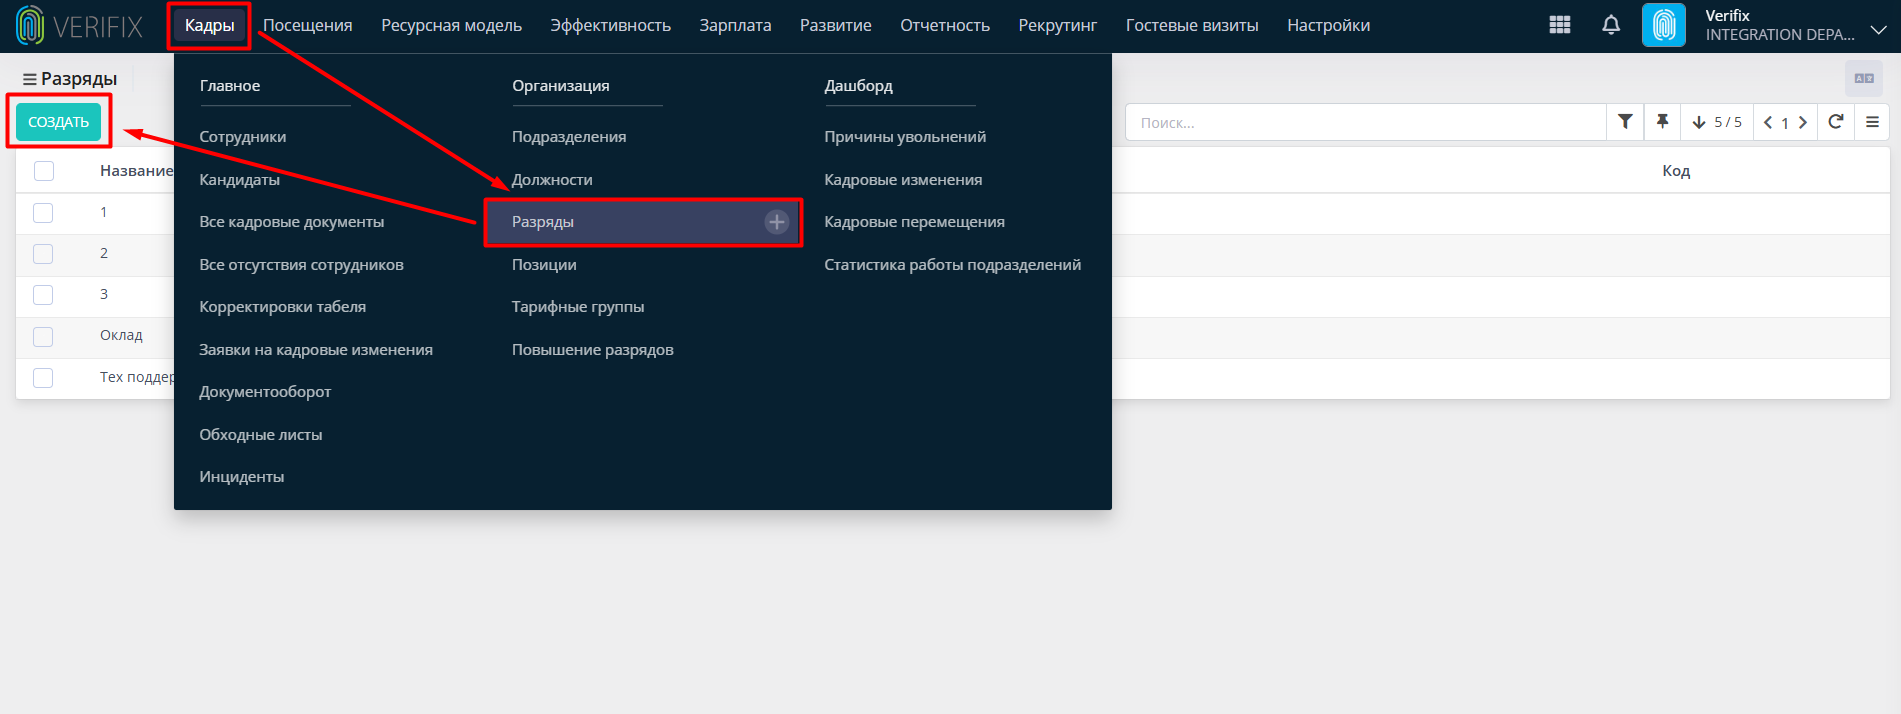Select Сотрудники in the menu
1901x714 pixels.
(243, 137)
